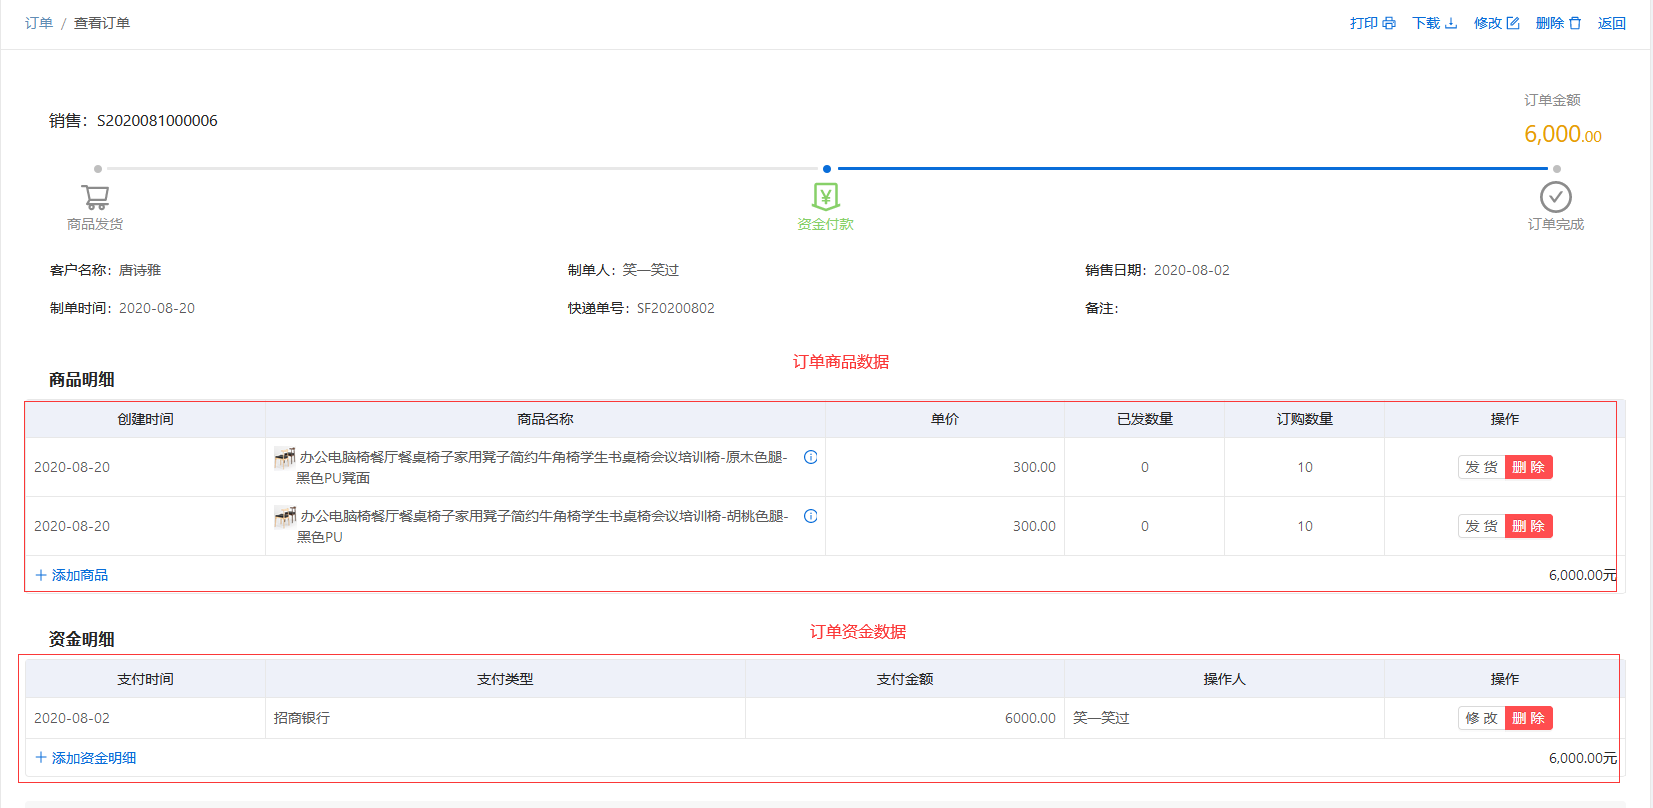Viewport: 1653px width, 808px height.
Task: Click the trash icon beside top 删除
Action: point(1575,23)
